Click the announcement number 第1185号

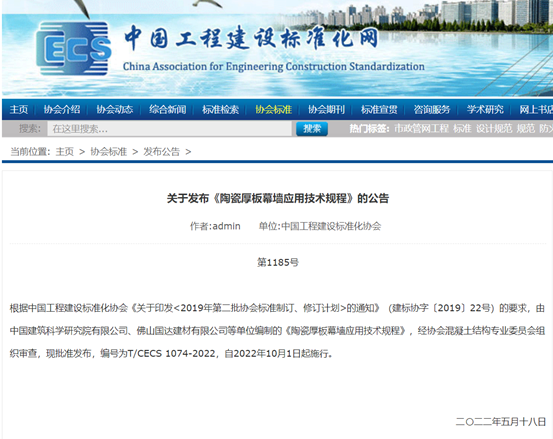pyautogui.click(x=278, y=262)
